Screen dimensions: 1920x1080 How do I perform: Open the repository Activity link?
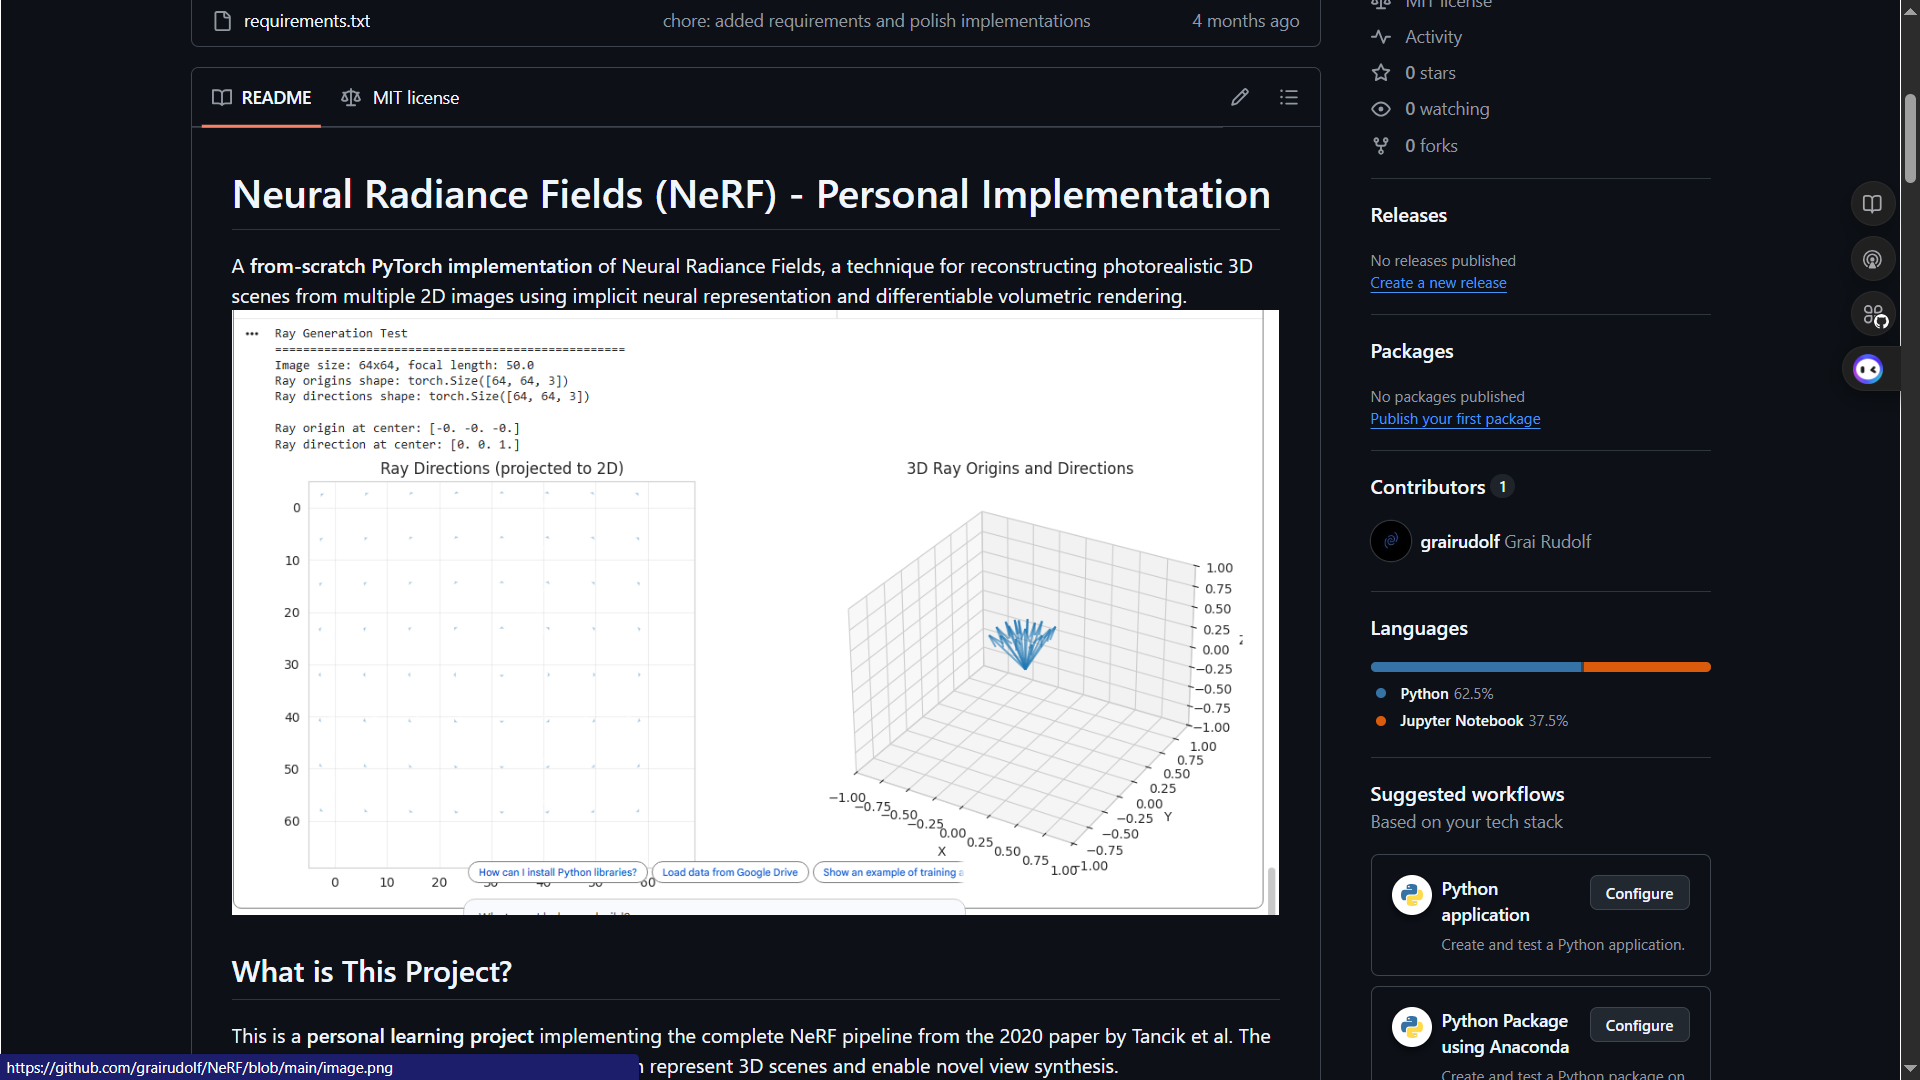coord(1433,37)
